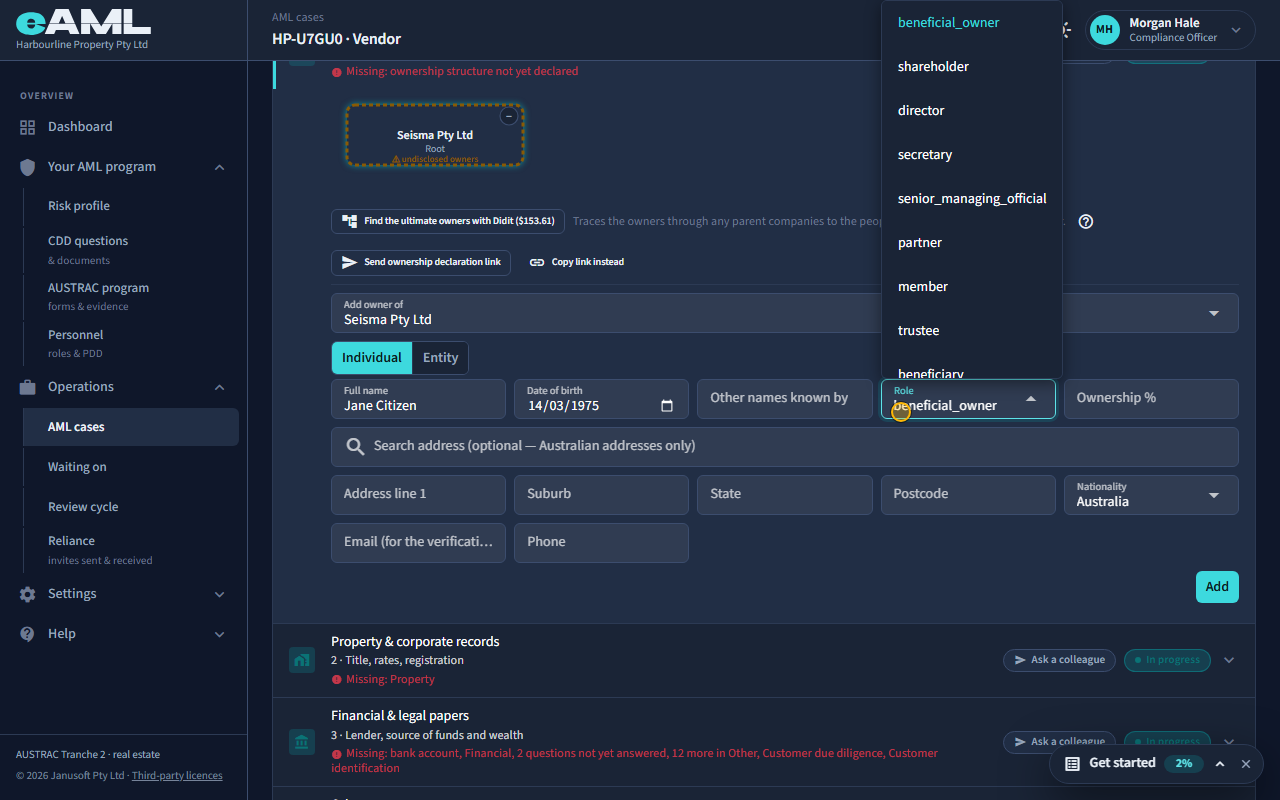The image size is (1280, 800).
Task: Open the Get started checklist icon
Action: click(x=1072, y=763)
